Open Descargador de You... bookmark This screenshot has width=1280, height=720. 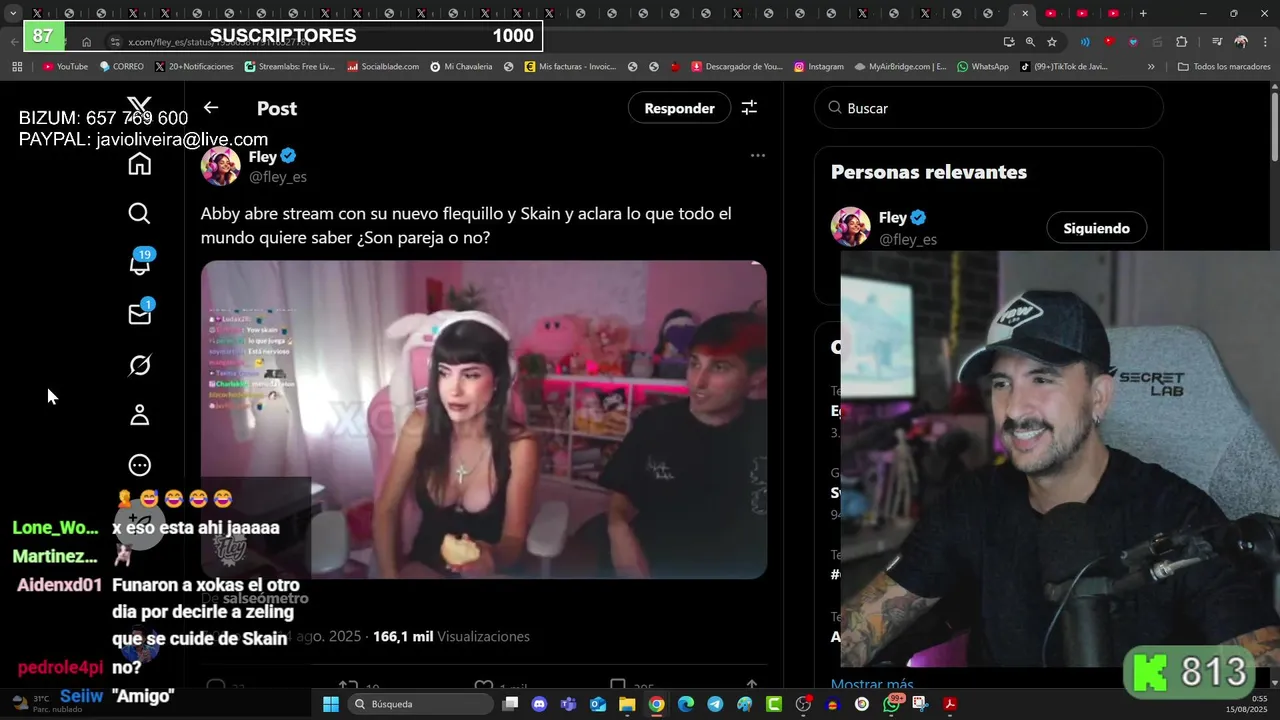click(737, 66)
